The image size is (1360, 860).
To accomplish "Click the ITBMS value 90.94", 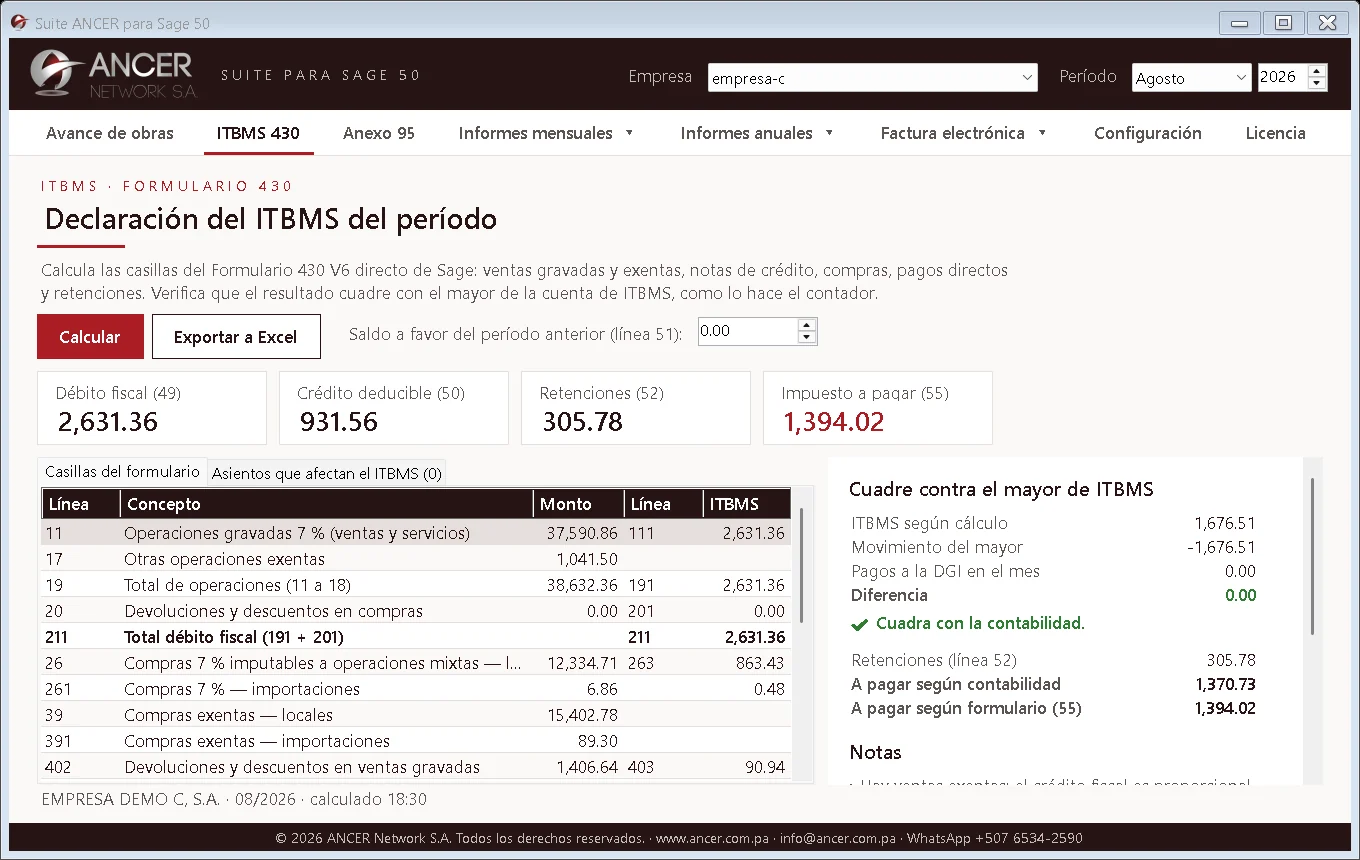I will tap(765, 767).
